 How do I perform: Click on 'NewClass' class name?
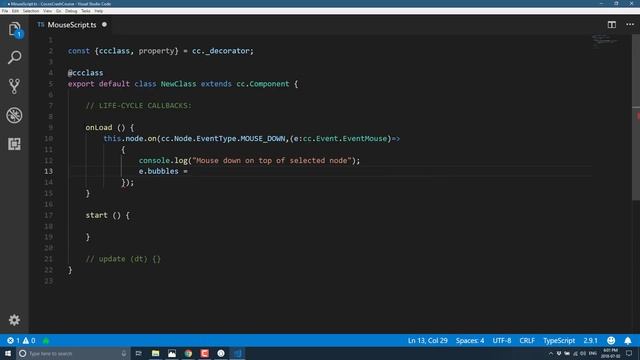178,84
